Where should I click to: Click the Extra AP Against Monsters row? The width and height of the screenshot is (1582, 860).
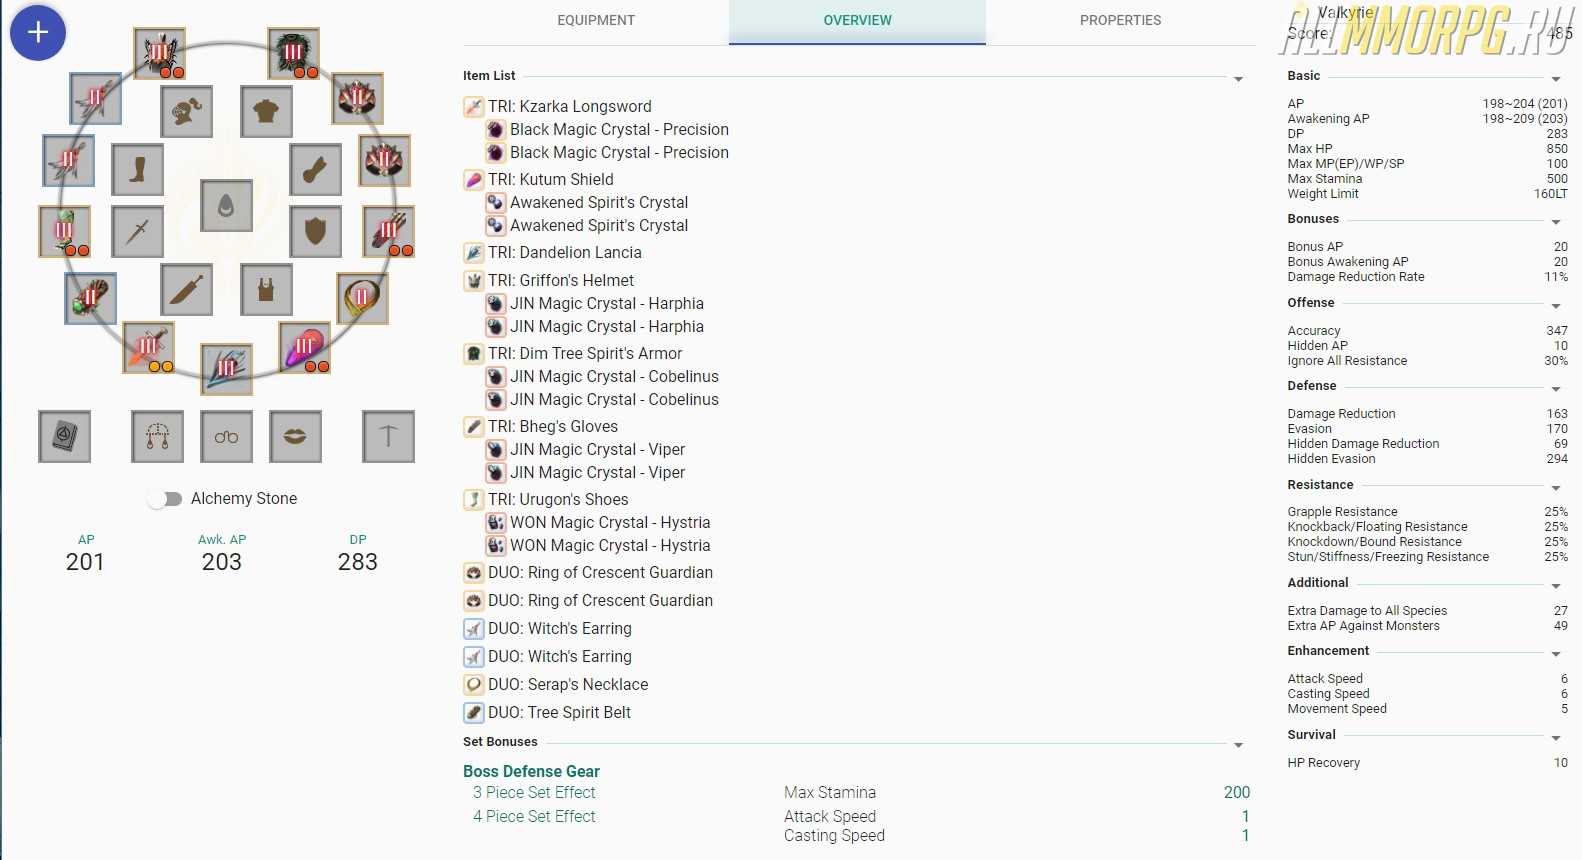click(x=1427, y=626)
